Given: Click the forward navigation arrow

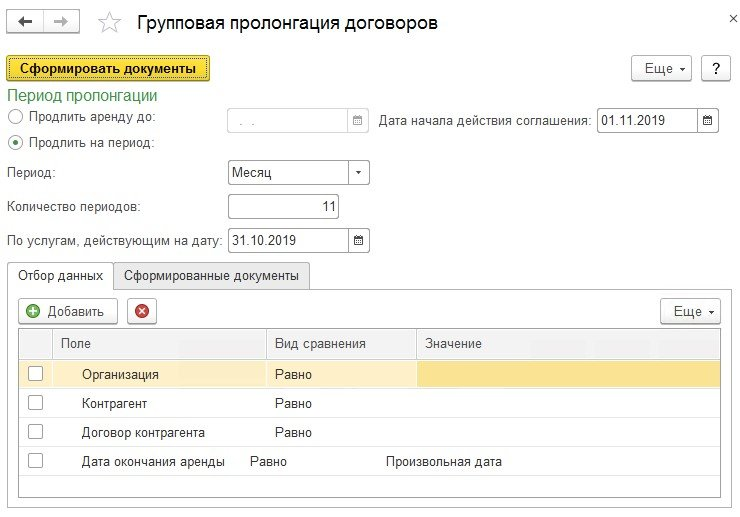Looking at the screenshot, I should tap(61, 22).
